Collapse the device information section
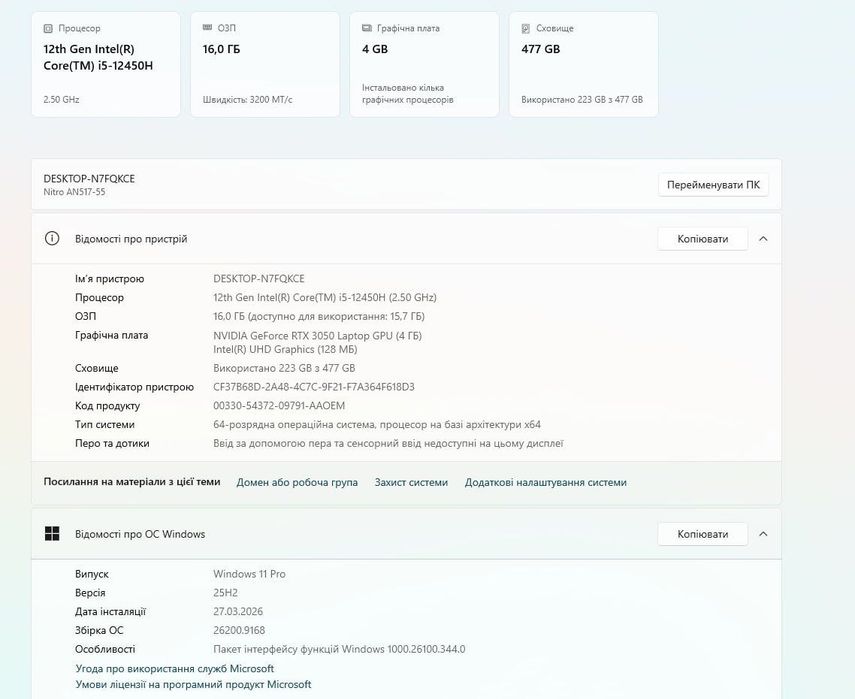Image resolution: width=855 pixels, height=699 pixels. tap(763, 239)
